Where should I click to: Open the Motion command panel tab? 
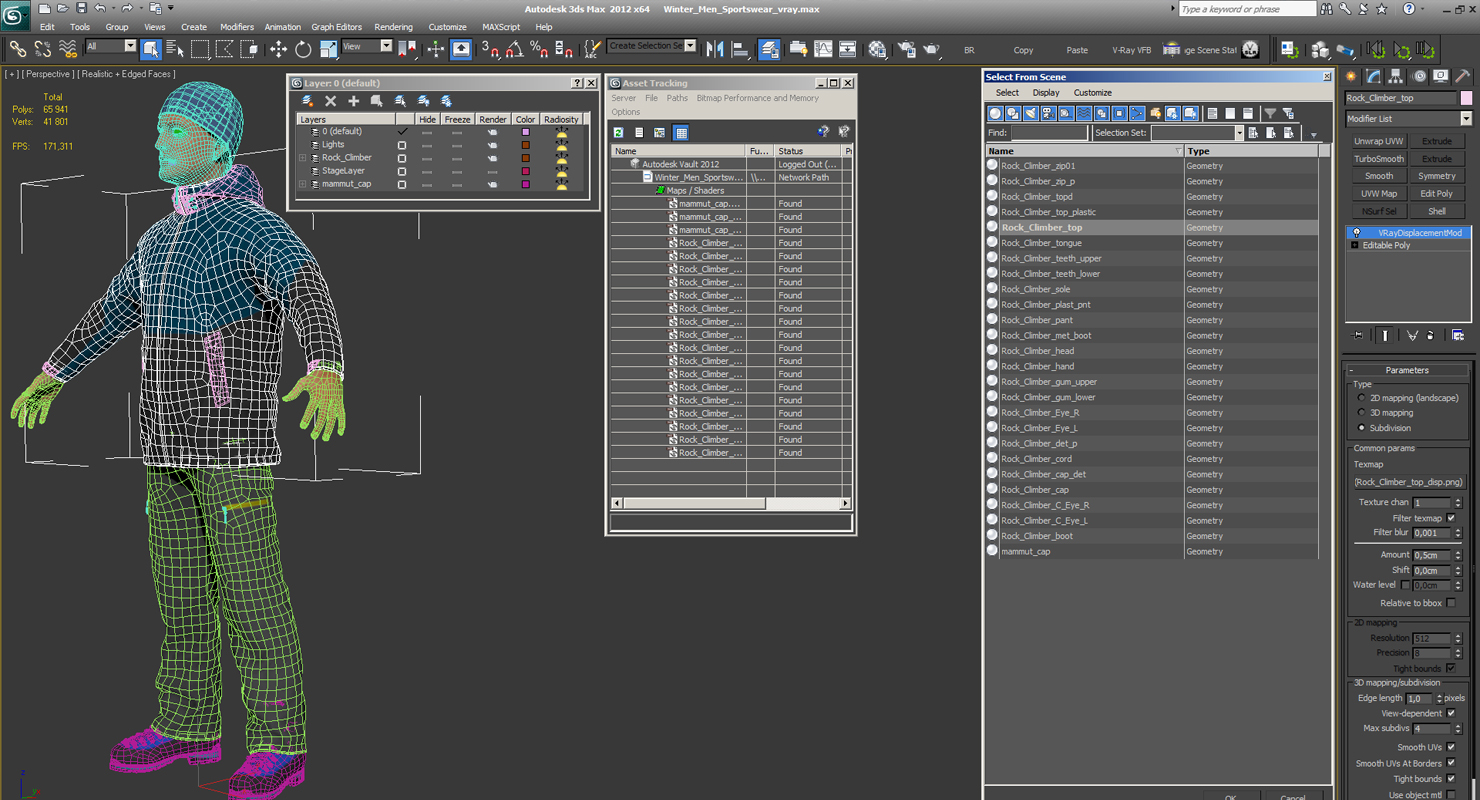pyautogui.click(x=1419, y=76)
